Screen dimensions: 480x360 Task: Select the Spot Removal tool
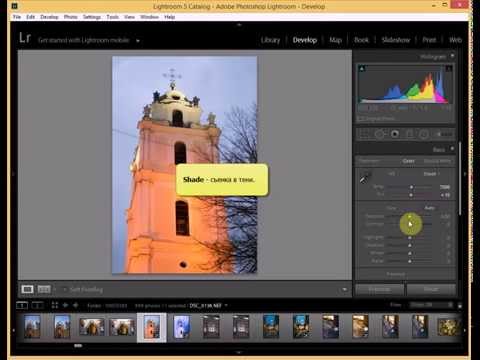point(379,134)
